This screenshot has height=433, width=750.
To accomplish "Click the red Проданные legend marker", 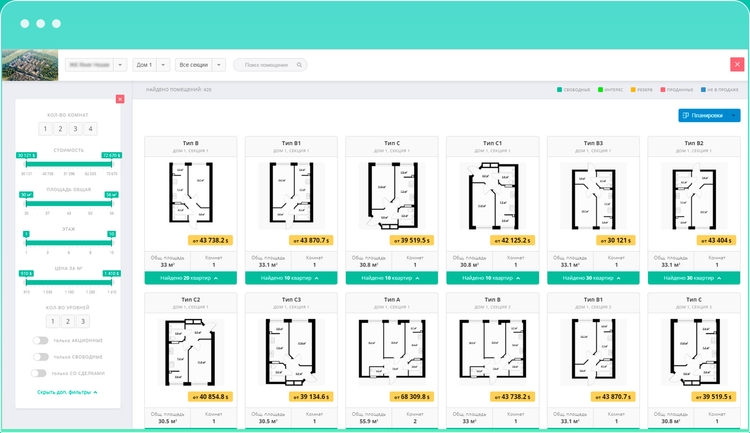I will (x=662, y=90).
